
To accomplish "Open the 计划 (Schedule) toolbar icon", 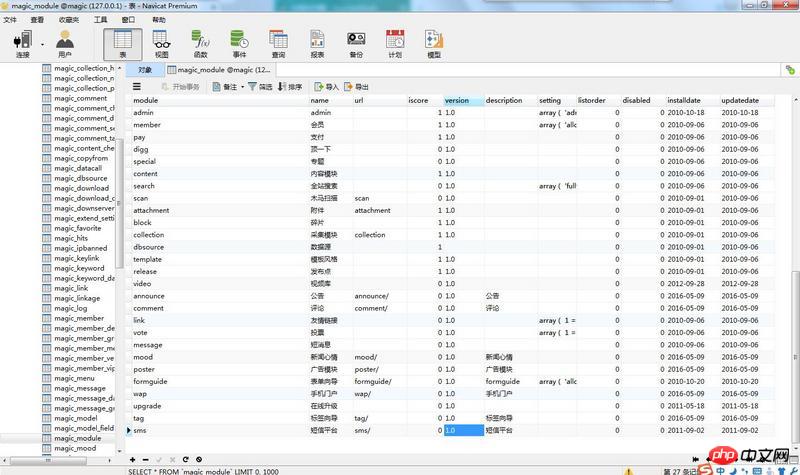I will point(395,44).
